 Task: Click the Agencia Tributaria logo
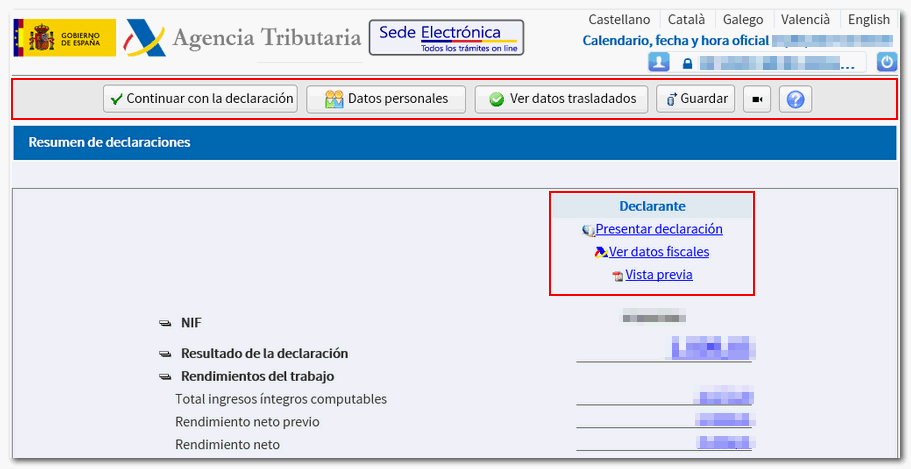[x=243, y=38]
